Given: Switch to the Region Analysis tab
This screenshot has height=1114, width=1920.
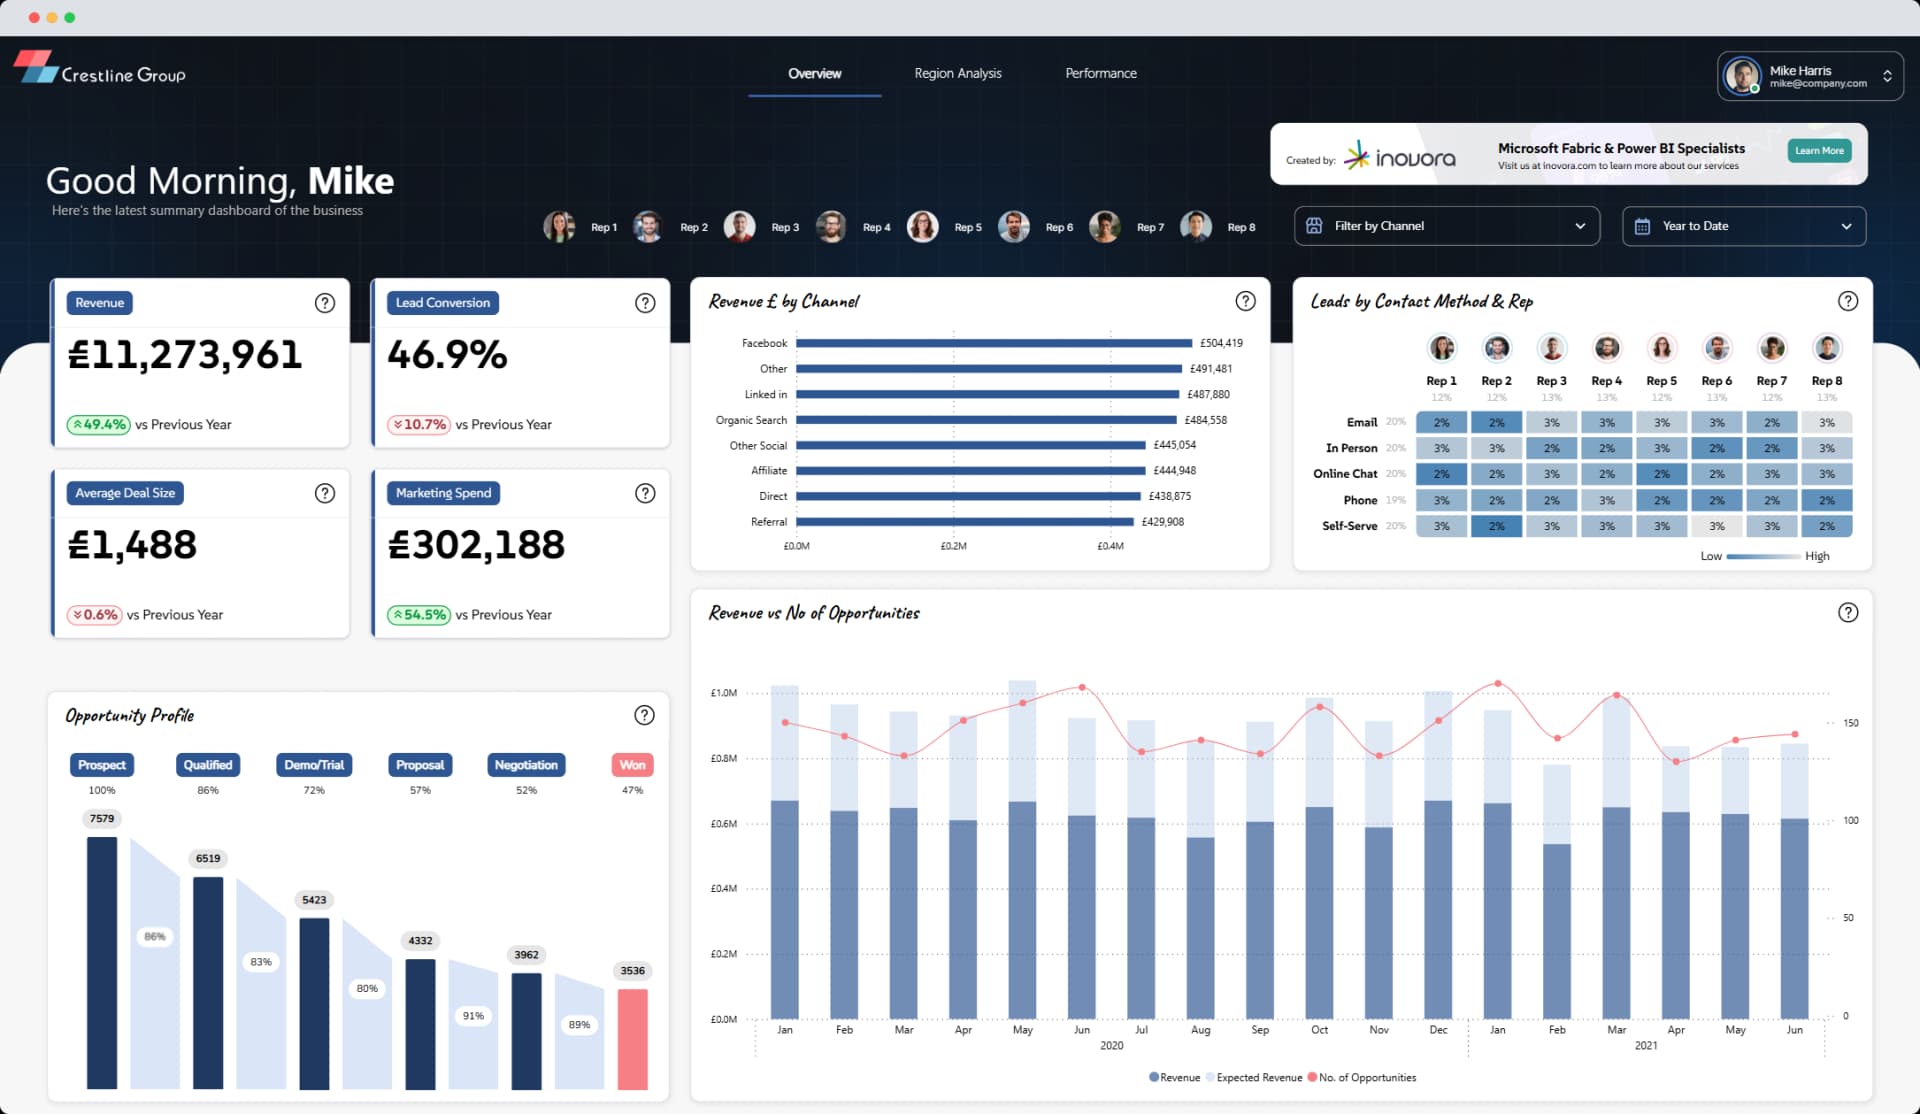Looking at the screenshot, I should click(957, 72).
